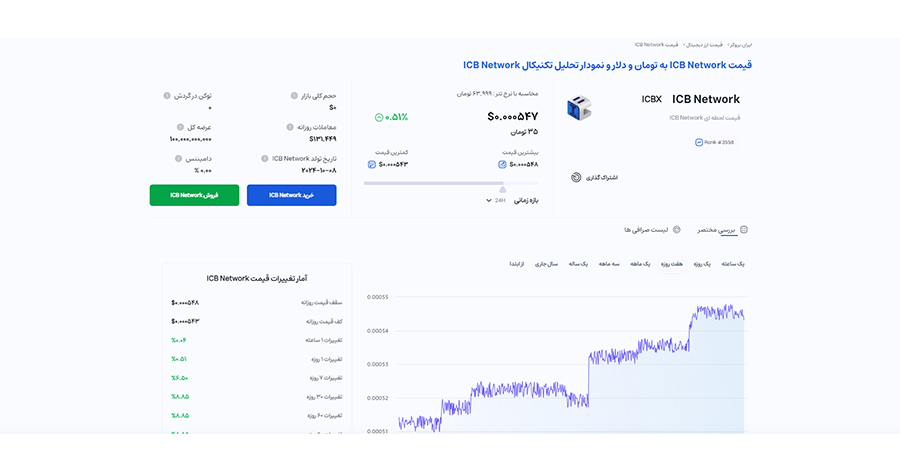Image resolution: width=900 pixels, height=471 pixels.
Task: Click the تغییرات 30 روزه row label
Action: [x=324, y=397]
